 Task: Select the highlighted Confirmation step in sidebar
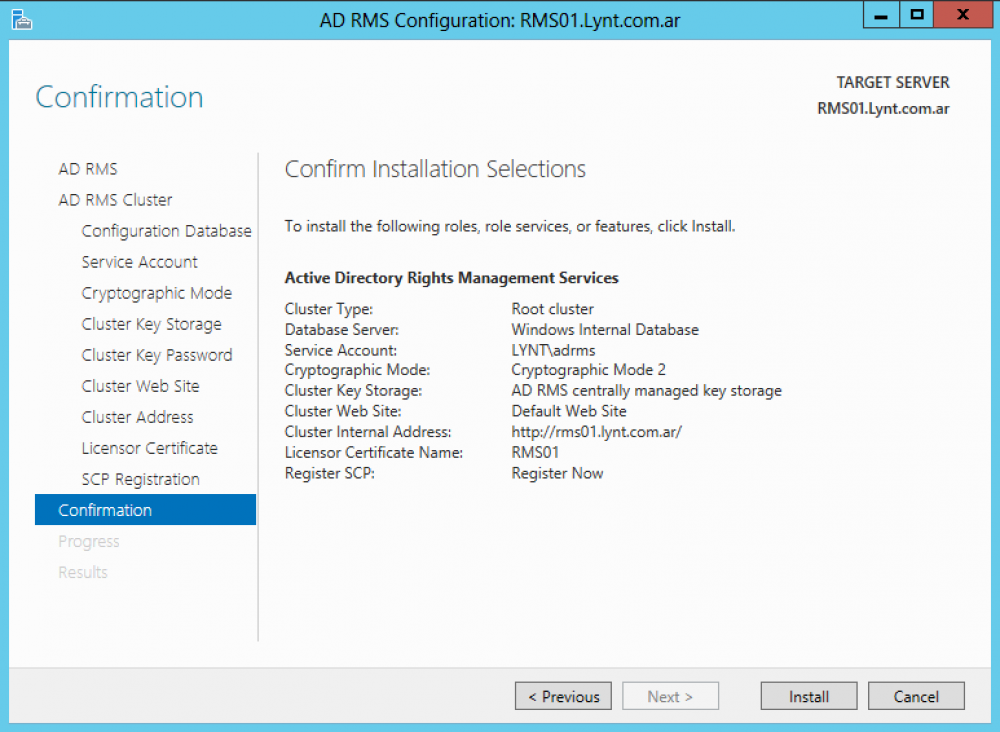coord(145,510)
